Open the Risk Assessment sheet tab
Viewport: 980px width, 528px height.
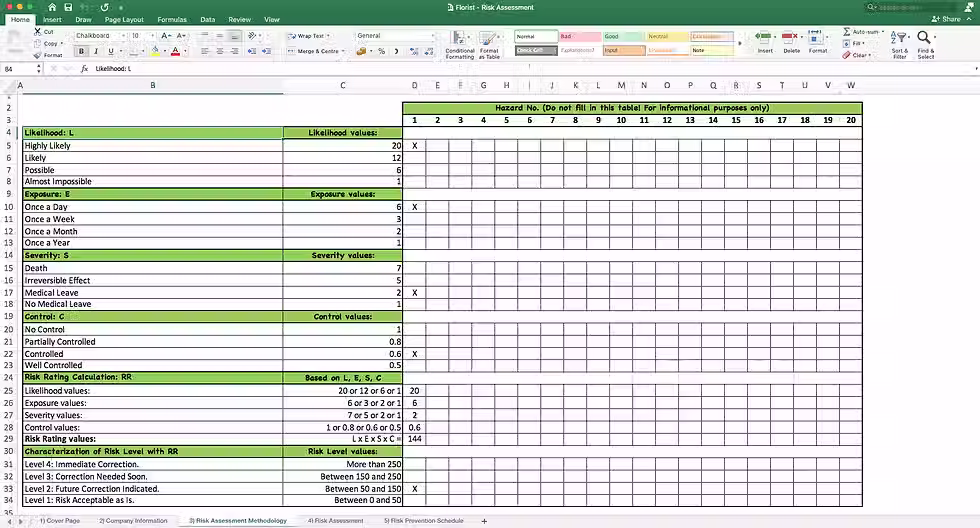click(335, 521)
